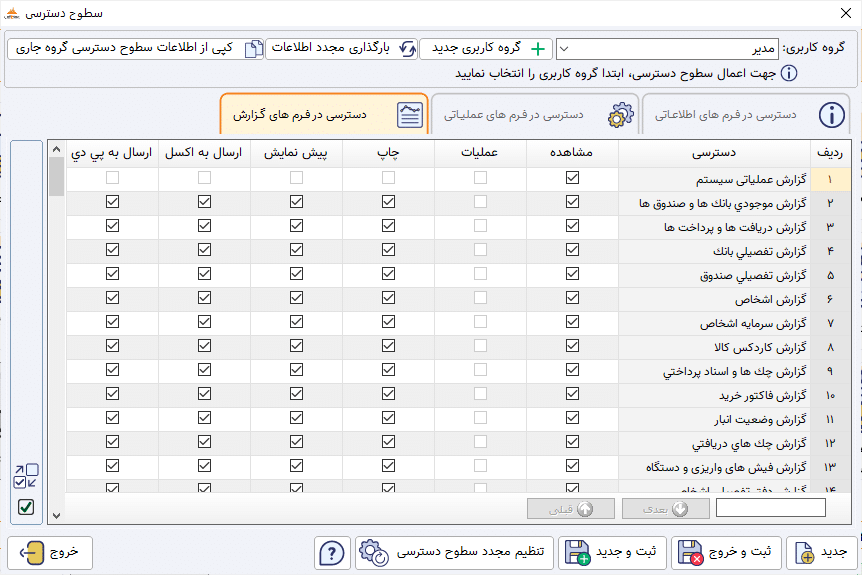Click the بعدی next button

point(666,509)
